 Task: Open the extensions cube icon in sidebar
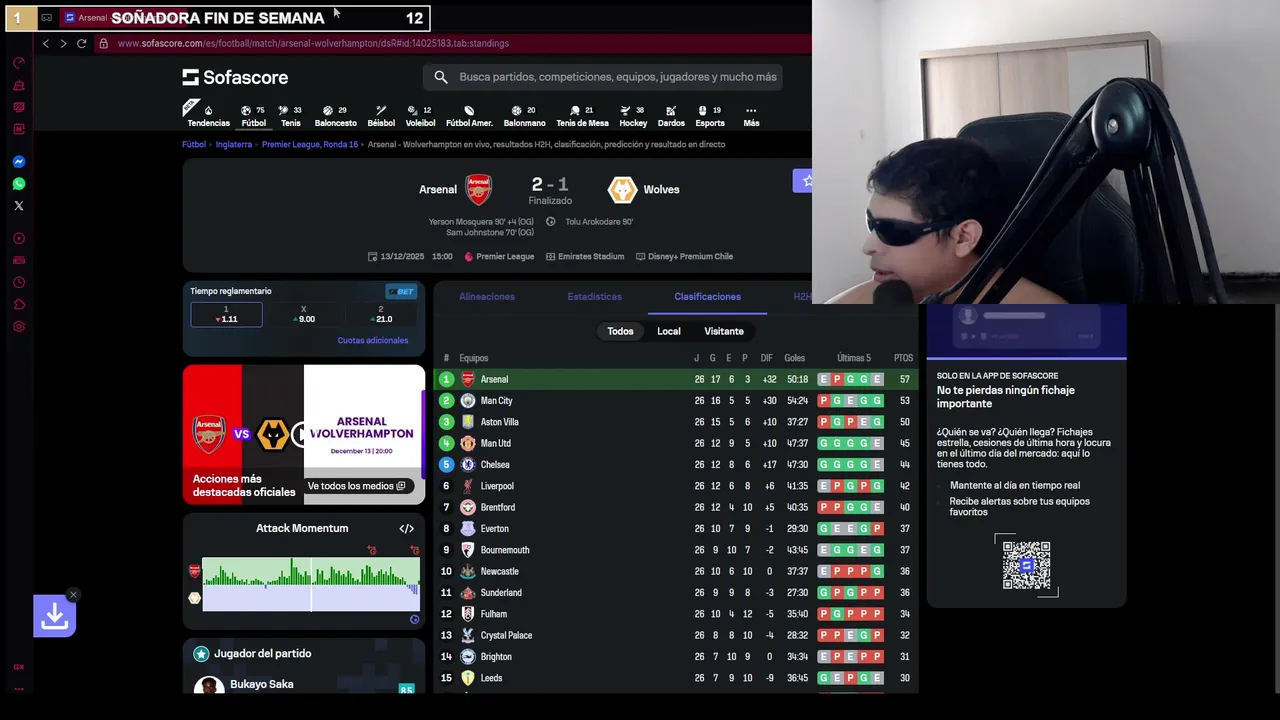[x=18, y=304]
